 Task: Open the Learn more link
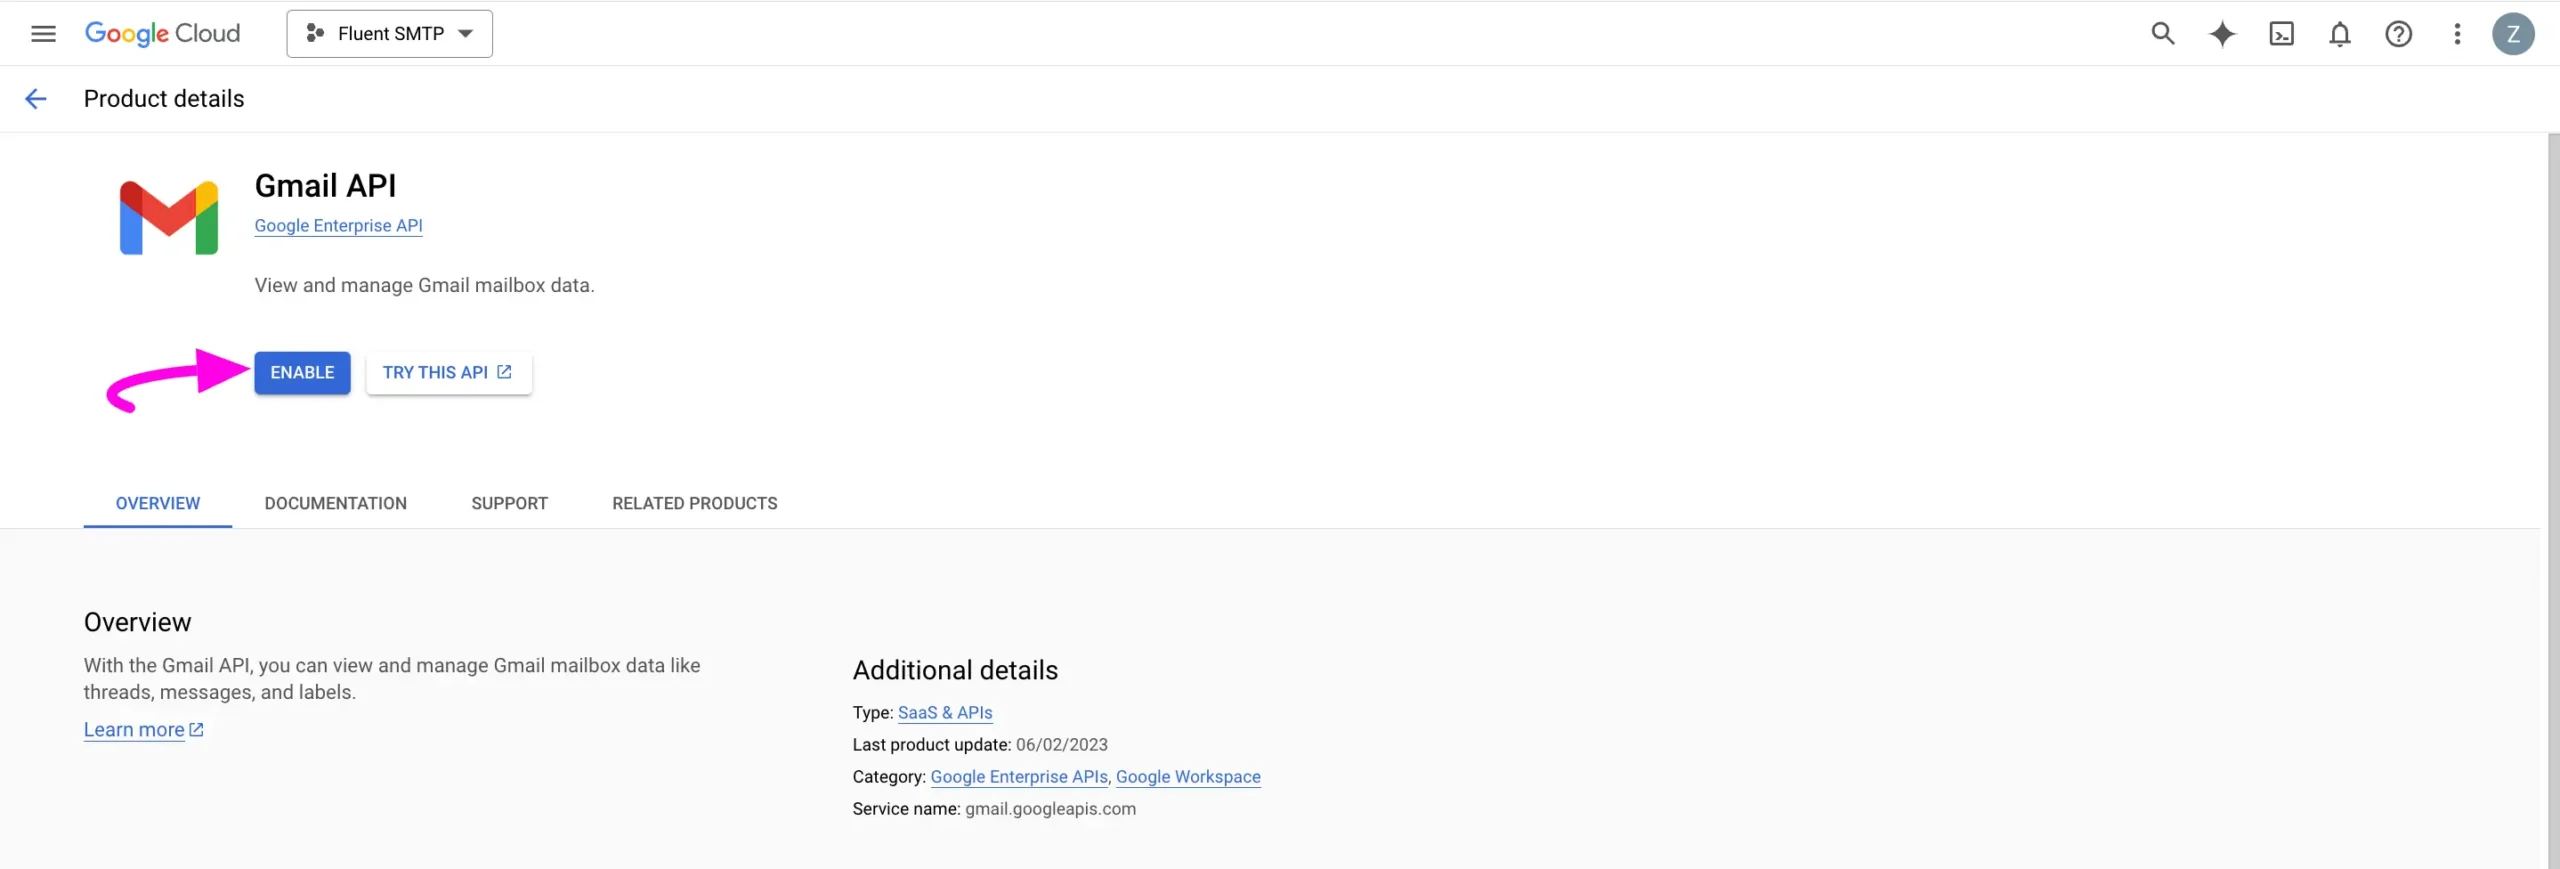[x=144, y=729]
